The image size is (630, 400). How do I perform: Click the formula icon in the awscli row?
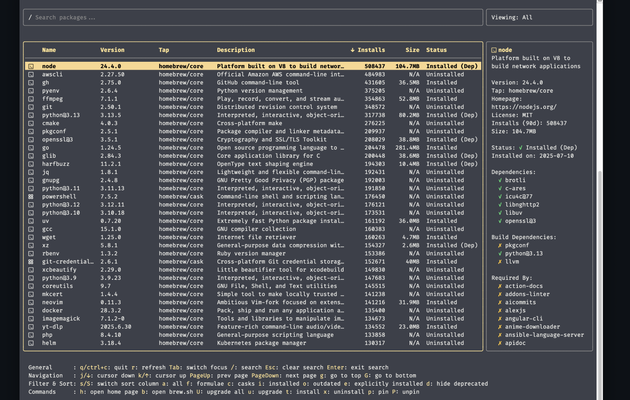pos(31,74)
